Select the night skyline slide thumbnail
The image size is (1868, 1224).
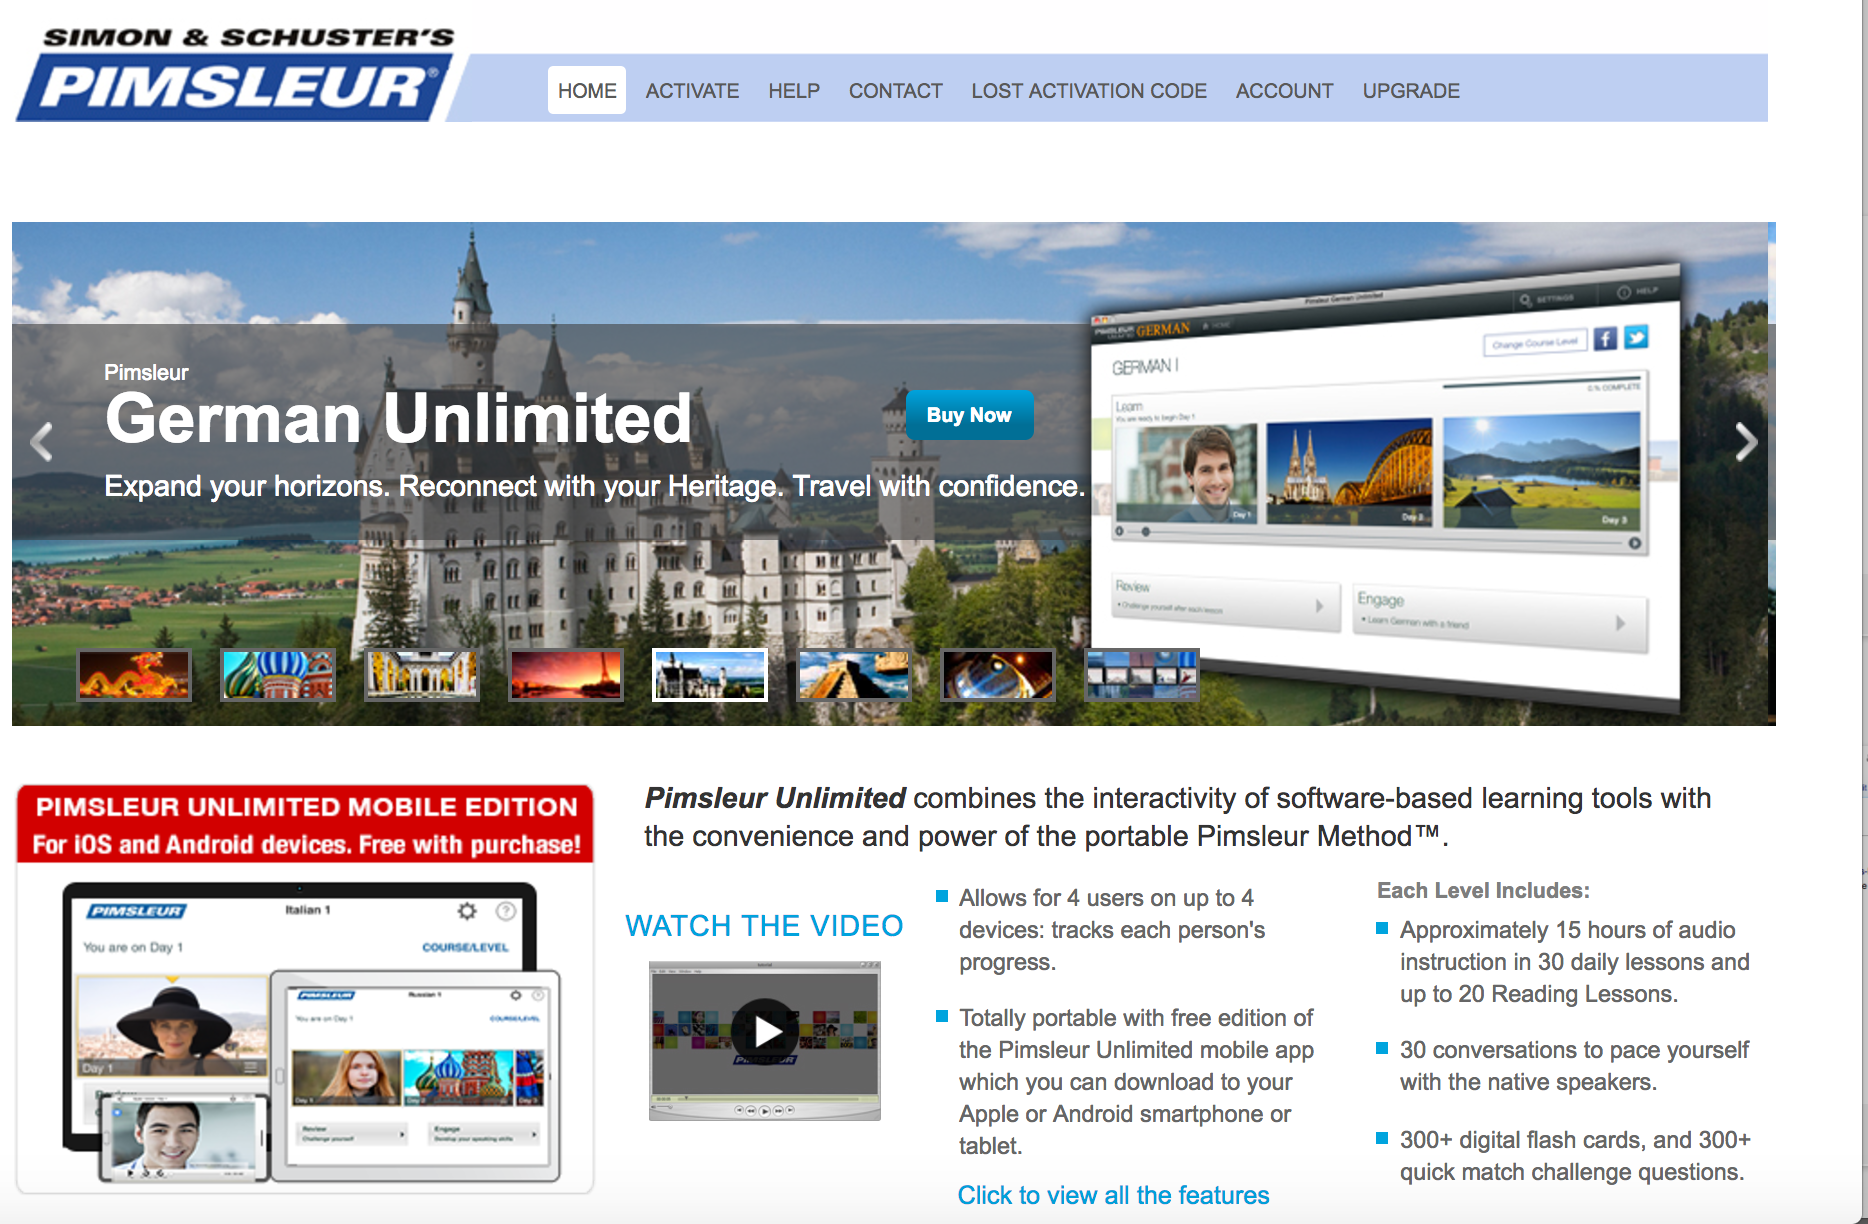click(998, 675)
